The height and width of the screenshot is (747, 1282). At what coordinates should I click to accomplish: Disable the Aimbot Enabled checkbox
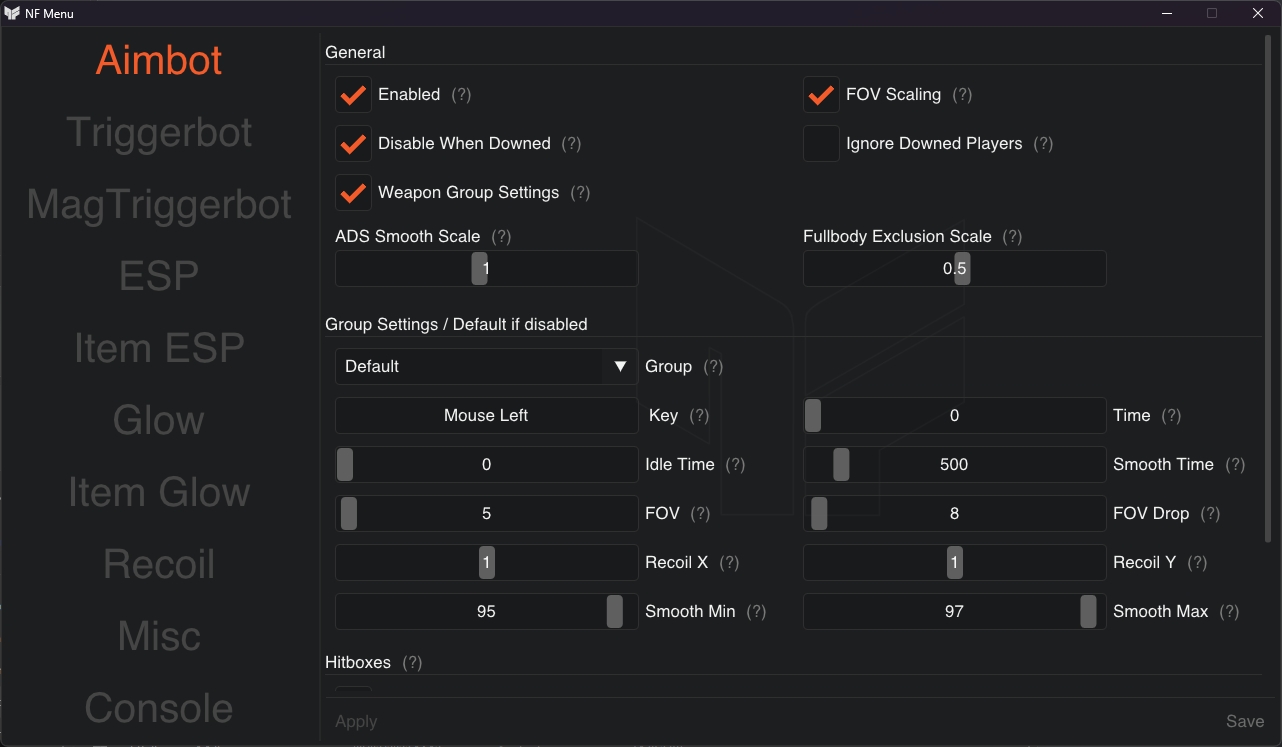353,94
